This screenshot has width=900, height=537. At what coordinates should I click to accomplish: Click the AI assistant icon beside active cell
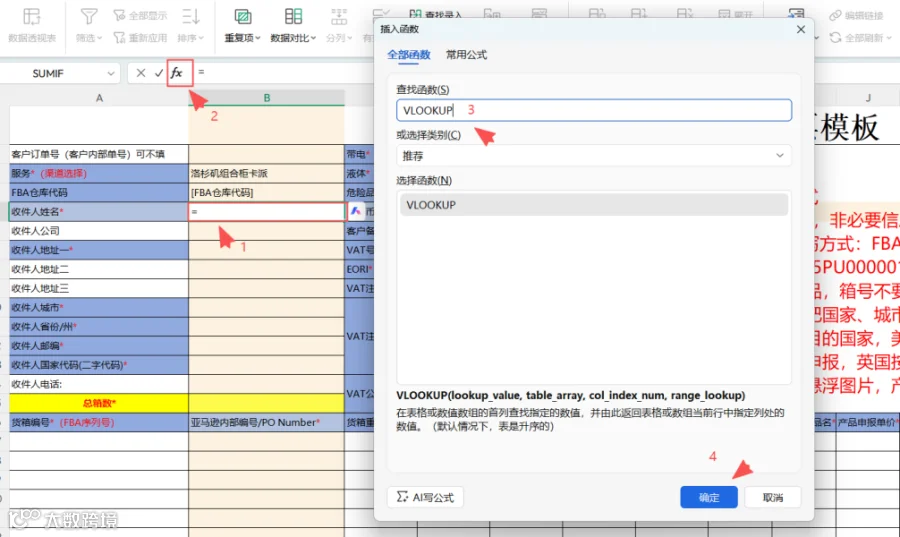356,211
